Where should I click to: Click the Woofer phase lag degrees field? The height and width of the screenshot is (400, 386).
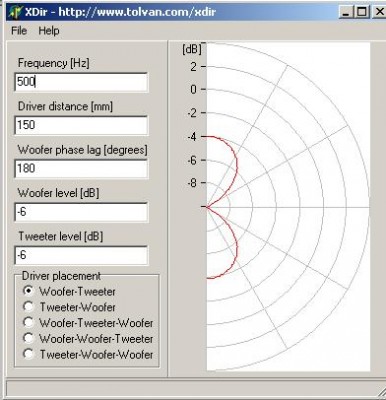[81, 169]
